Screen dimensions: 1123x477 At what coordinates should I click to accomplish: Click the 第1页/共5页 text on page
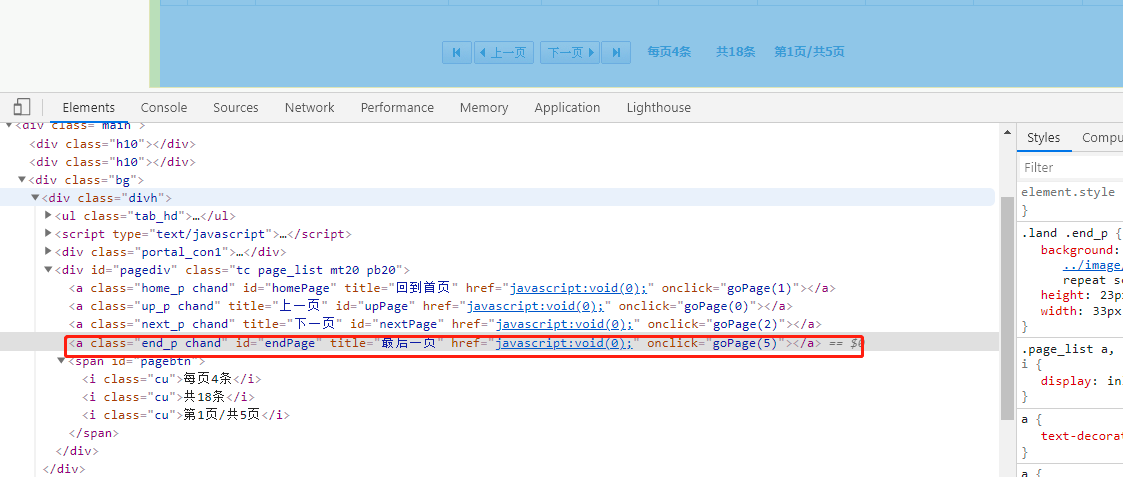pos(809,52)
